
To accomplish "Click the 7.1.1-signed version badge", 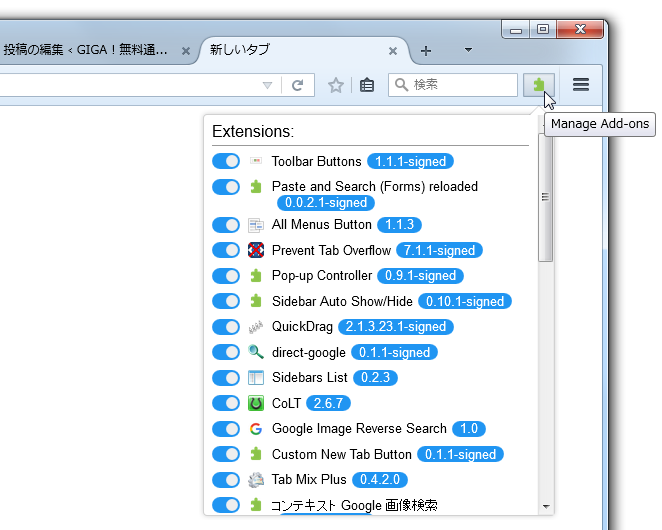I will point(440,250).
